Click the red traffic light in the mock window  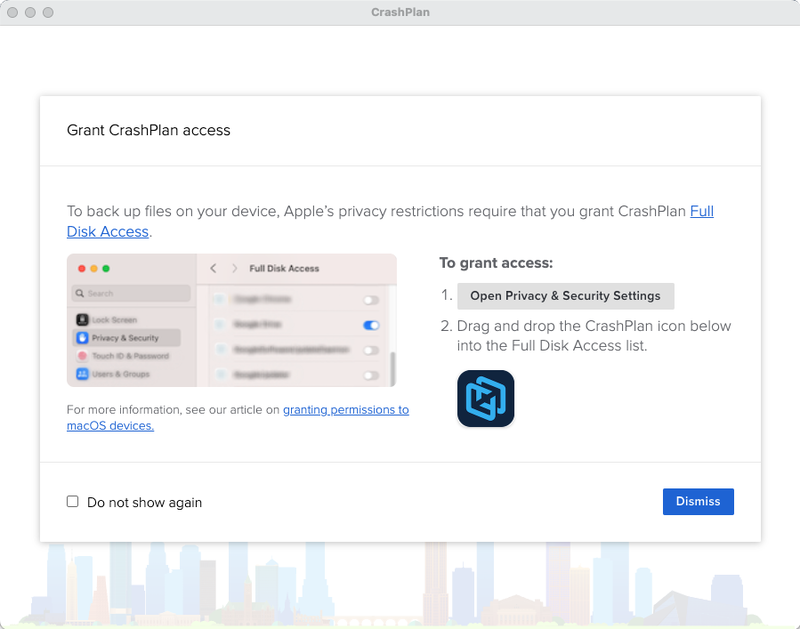pyautogui.click(x=80, y=268)
